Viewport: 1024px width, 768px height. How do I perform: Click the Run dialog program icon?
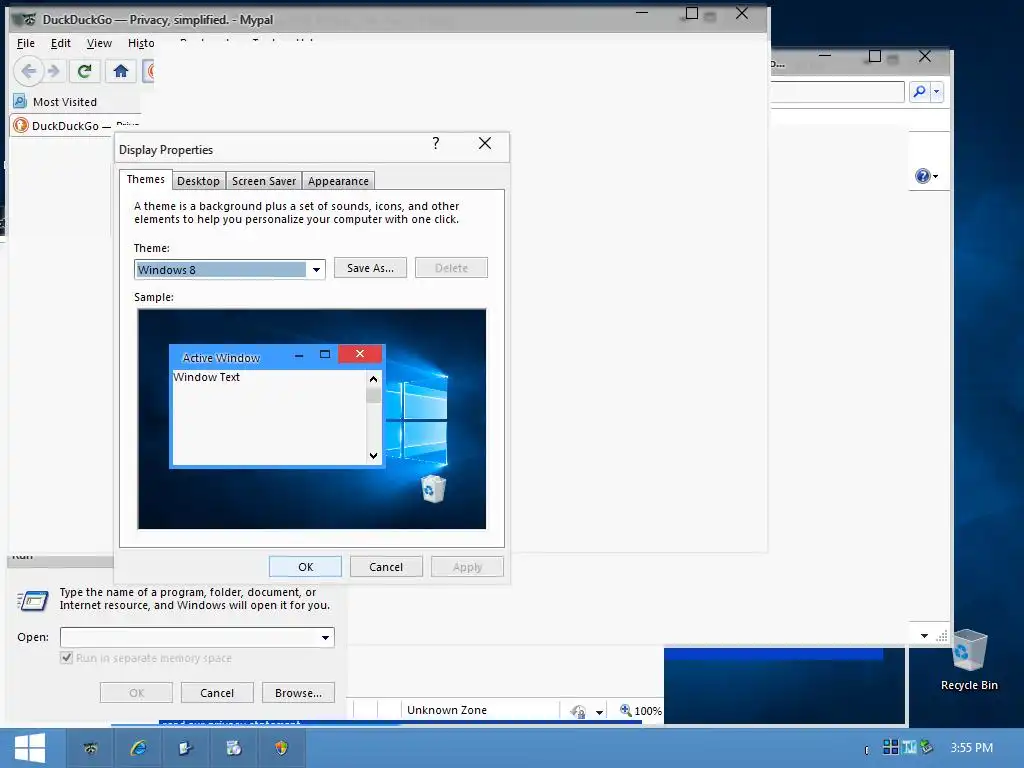pyautogui.click(x=33, y=600)
